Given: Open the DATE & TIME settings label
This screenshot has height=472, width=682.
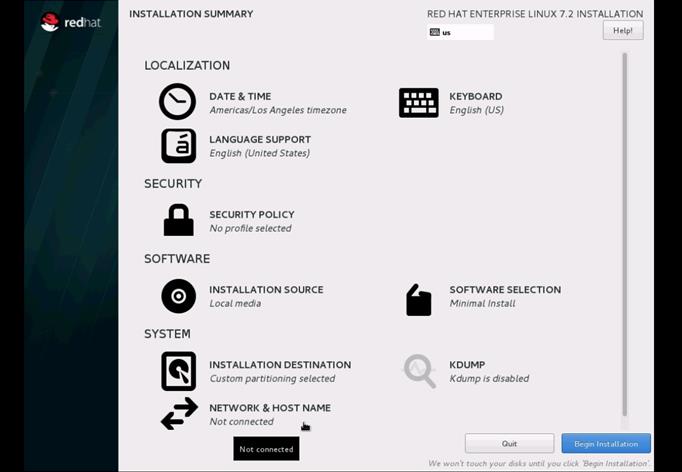Looking at the screenshot, I should pyautogui.click(x=240, y=96).
